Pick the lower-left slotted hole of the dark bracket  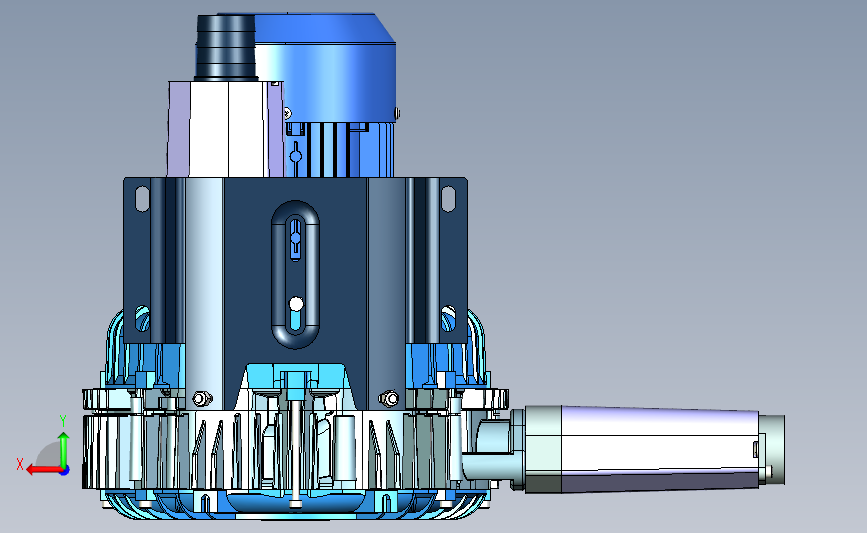click(143, 319)
